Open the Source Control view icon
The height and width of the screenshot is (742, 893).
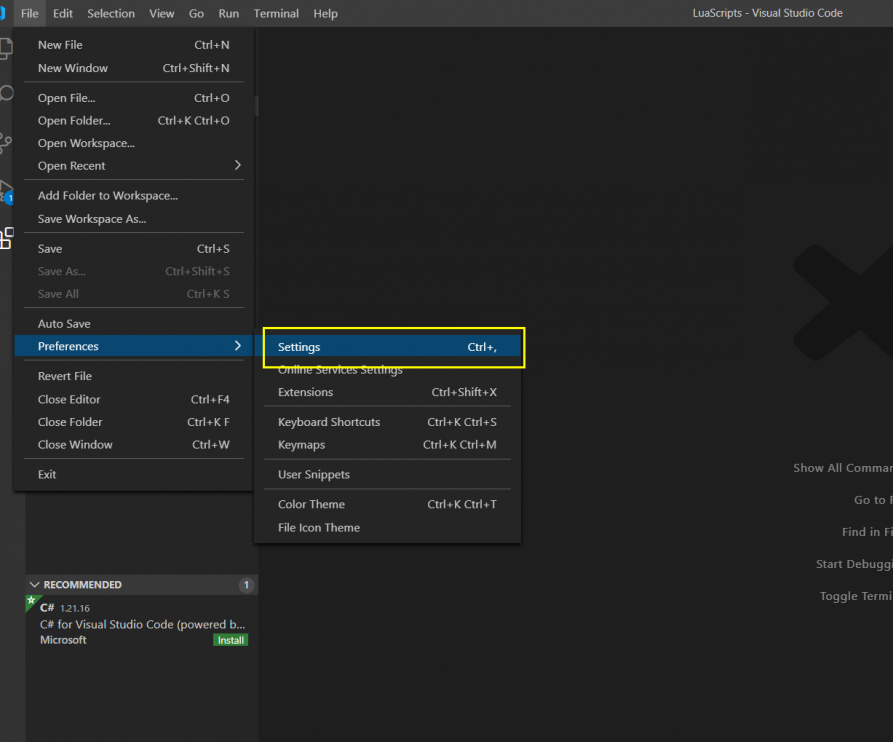(6, 142)
